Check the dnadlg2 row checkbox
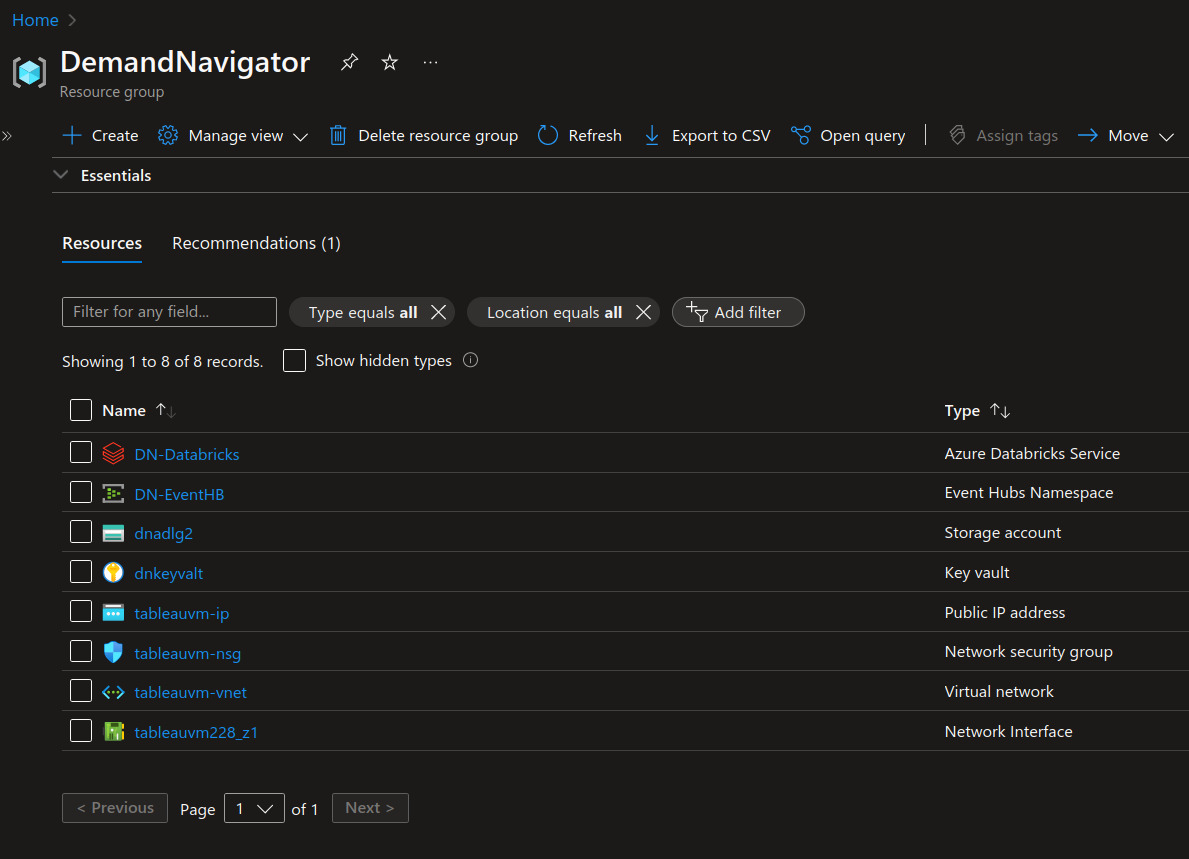1189x859 pixels. point(80,531)
